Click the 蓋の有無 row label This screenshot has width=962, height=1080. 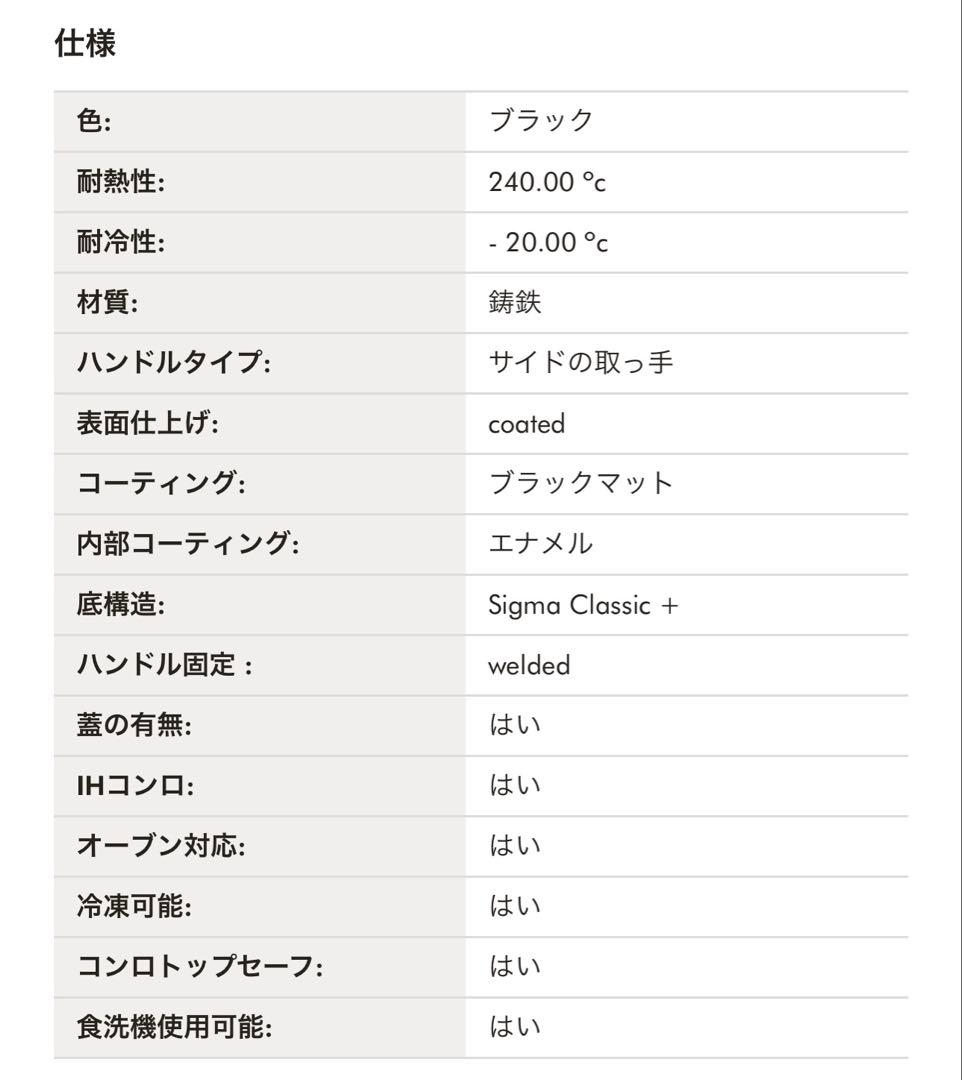[x=134, y=725]
